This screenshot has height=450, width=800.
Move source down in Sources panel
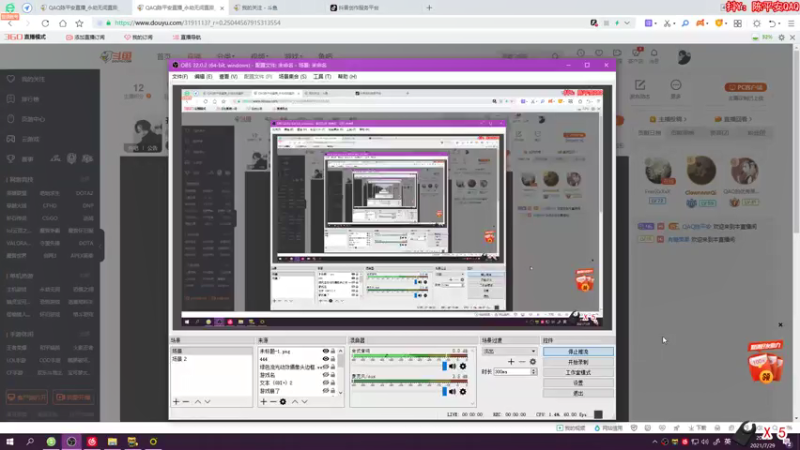[x=305, y=402]
